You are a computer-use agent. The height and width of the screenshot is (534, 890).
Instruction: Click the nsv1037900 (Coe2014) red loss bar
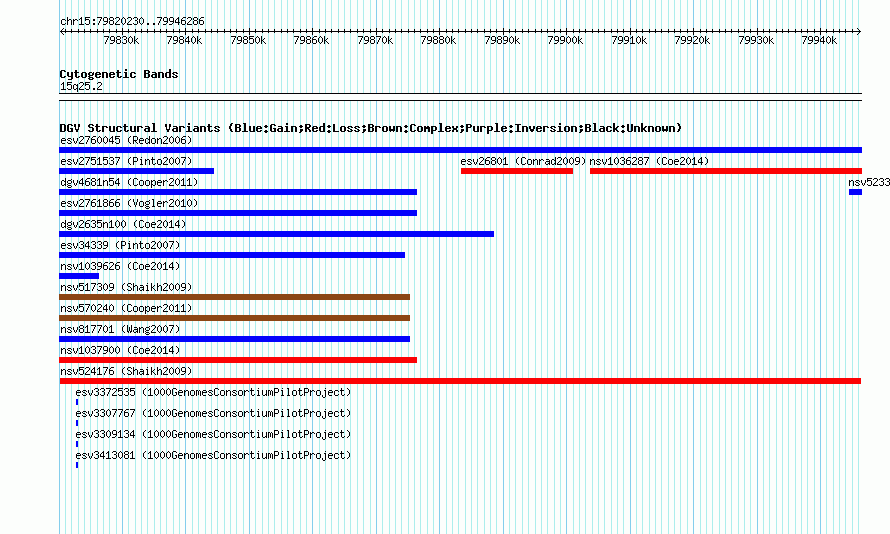point(238,360)
